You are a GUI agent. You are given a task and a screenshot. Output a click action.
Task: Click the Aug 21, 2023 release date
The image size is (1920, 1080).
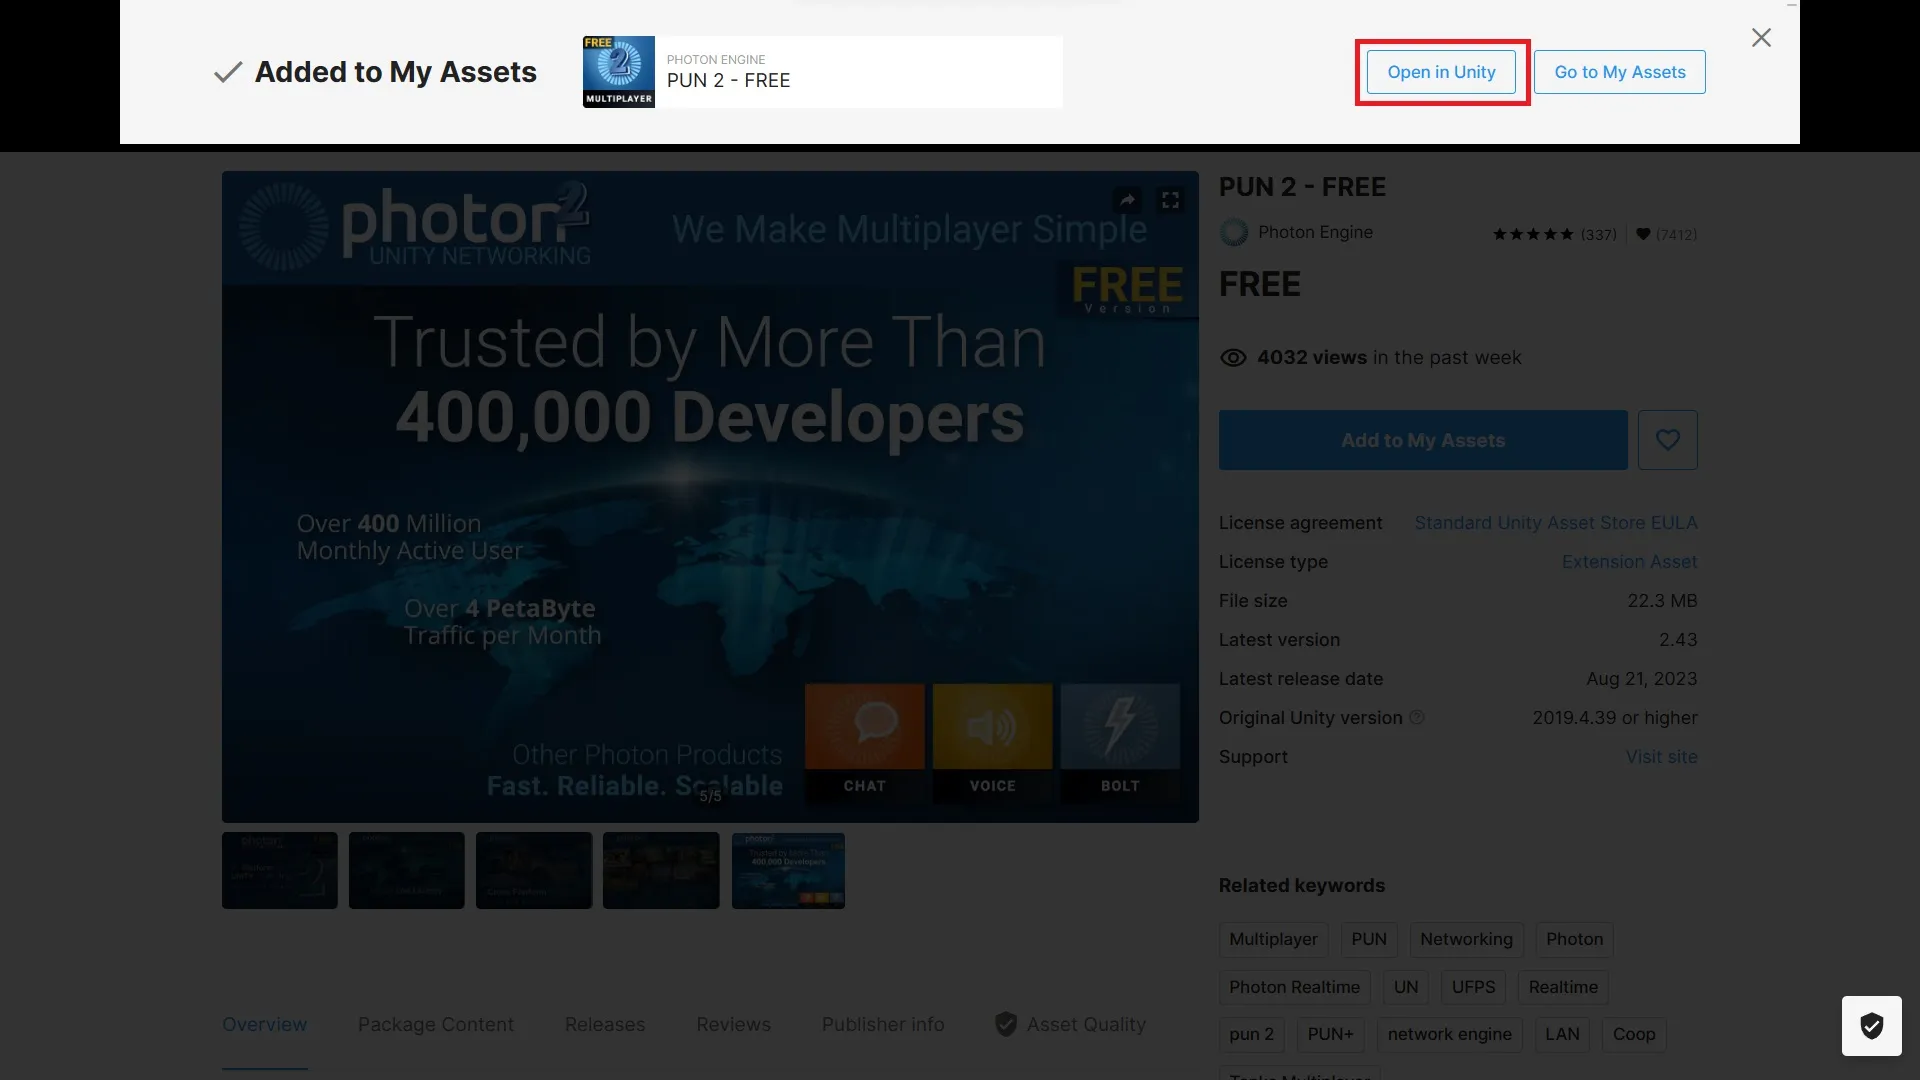1641,679
